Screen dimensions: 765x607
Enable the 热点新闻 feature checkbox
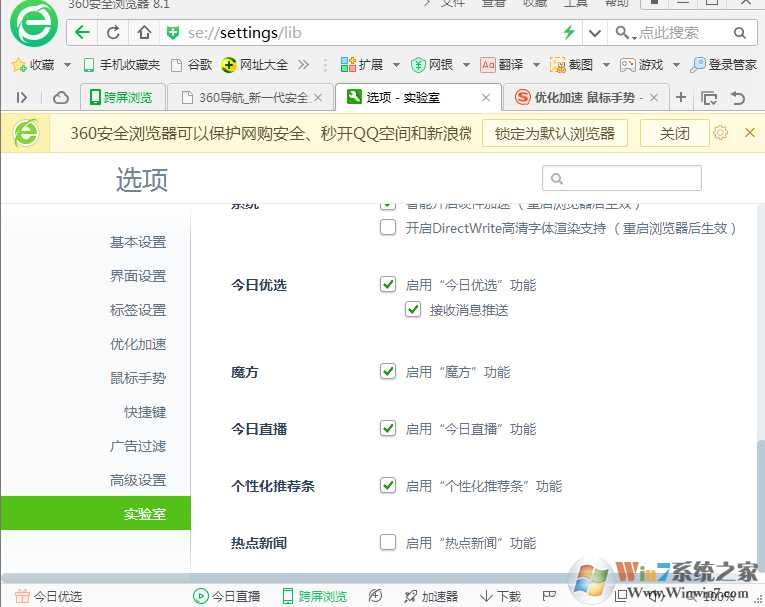point(388,543)
